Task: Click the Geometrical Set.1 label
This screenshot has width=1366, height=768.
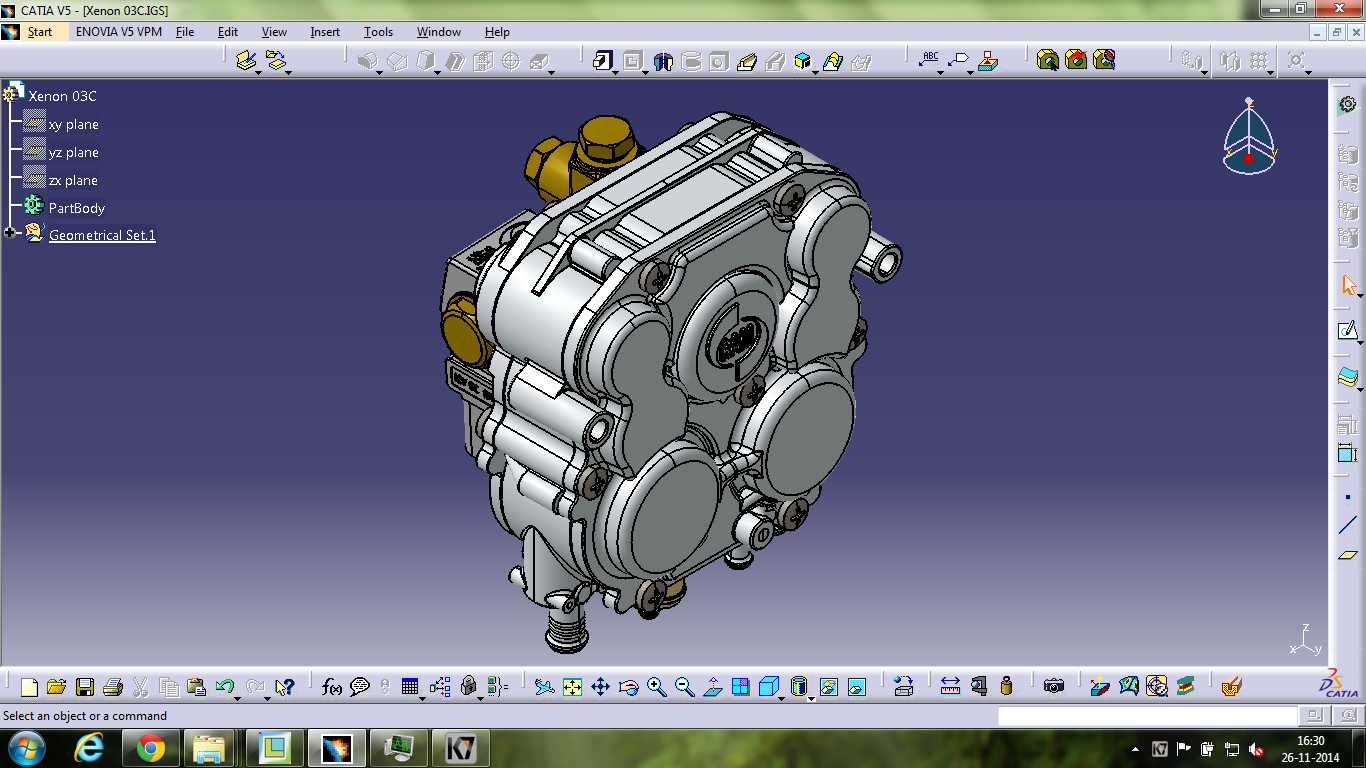Action: (x=102, y=235)
